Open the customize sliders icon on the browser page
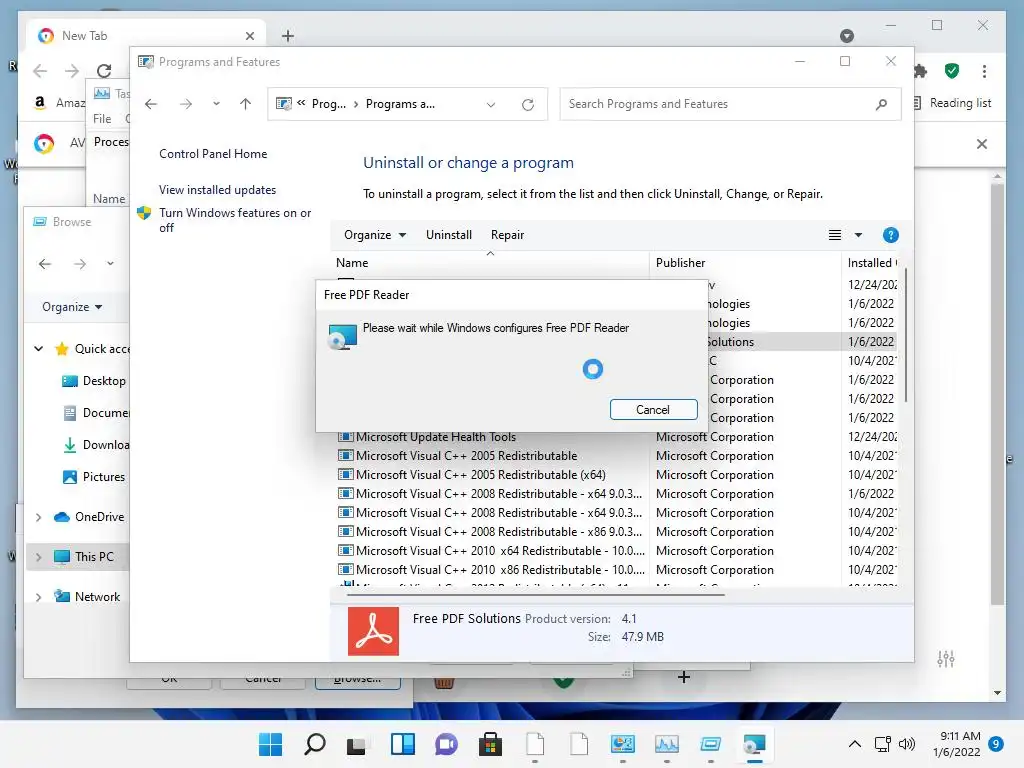1024x768 pixels. pyautogui.click(x=946, y=659)
